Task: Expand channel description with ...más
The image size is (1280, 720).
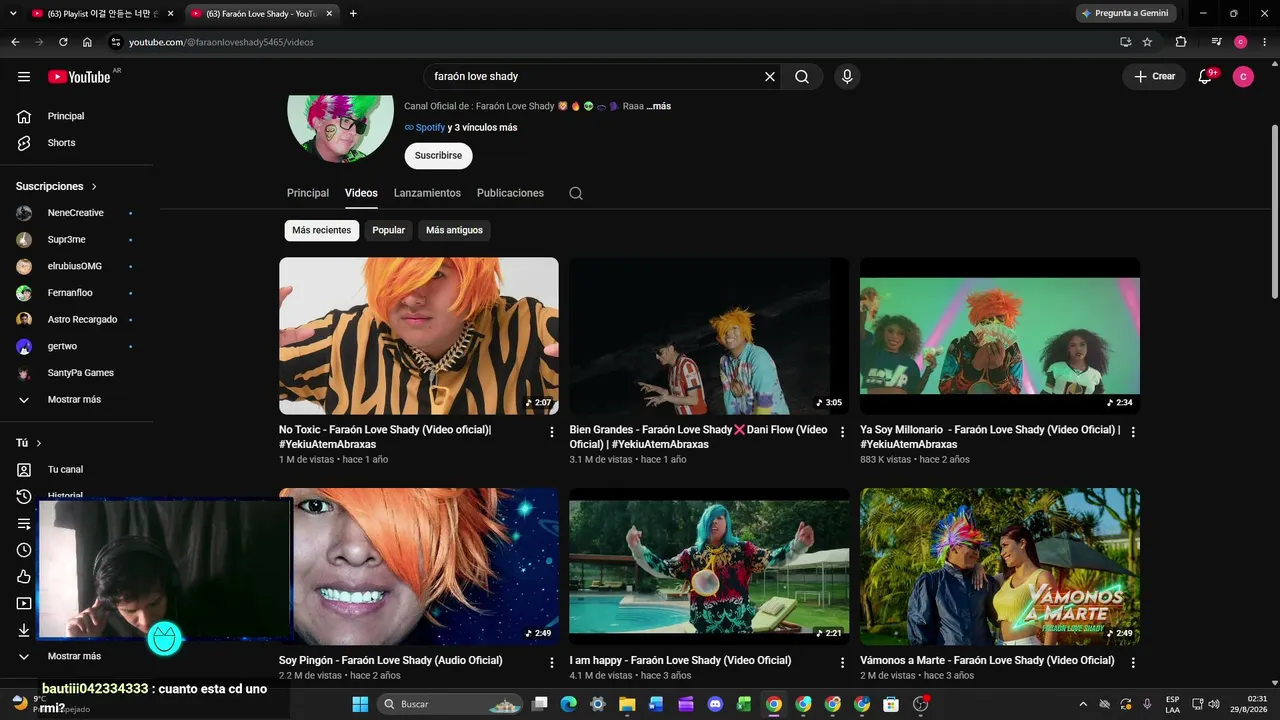Action: 659,106
